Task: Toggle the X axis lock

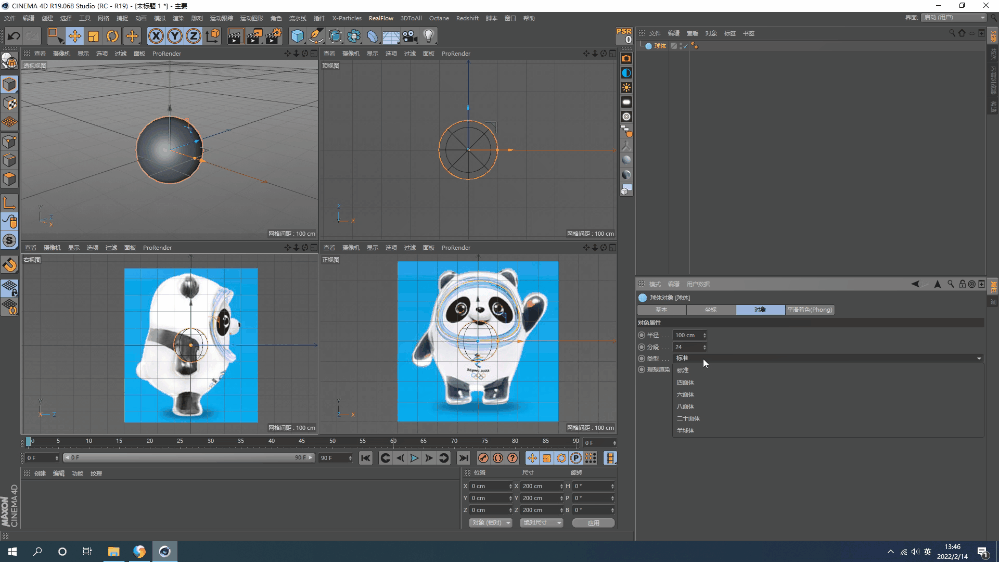Action: [x=155, y=36]
